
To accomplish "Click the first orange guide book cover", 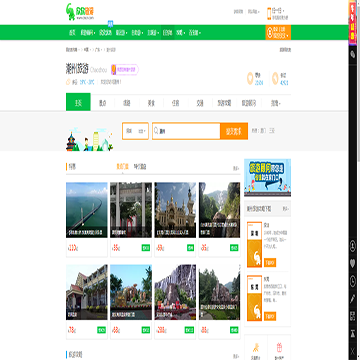I will [x=254, y=244].
